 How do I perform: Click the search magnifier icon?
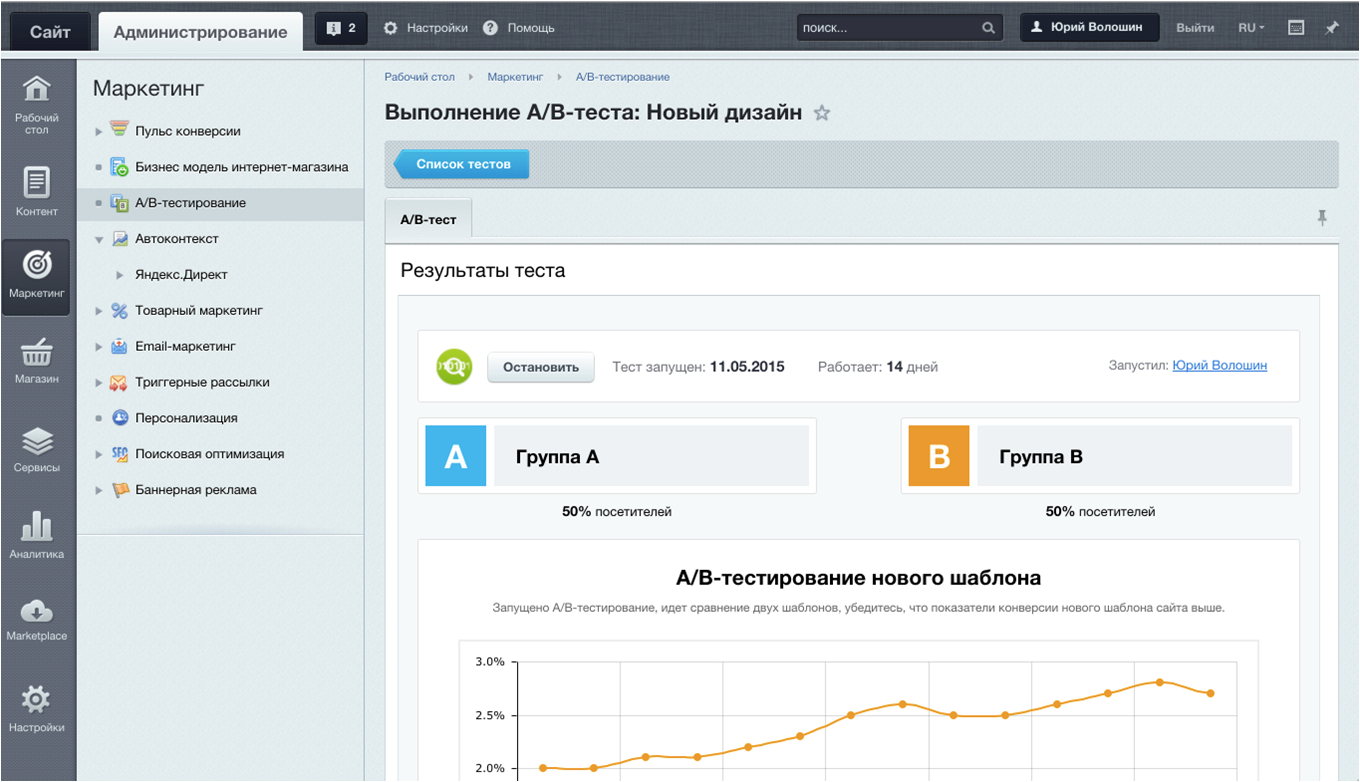tap(988, 28)
